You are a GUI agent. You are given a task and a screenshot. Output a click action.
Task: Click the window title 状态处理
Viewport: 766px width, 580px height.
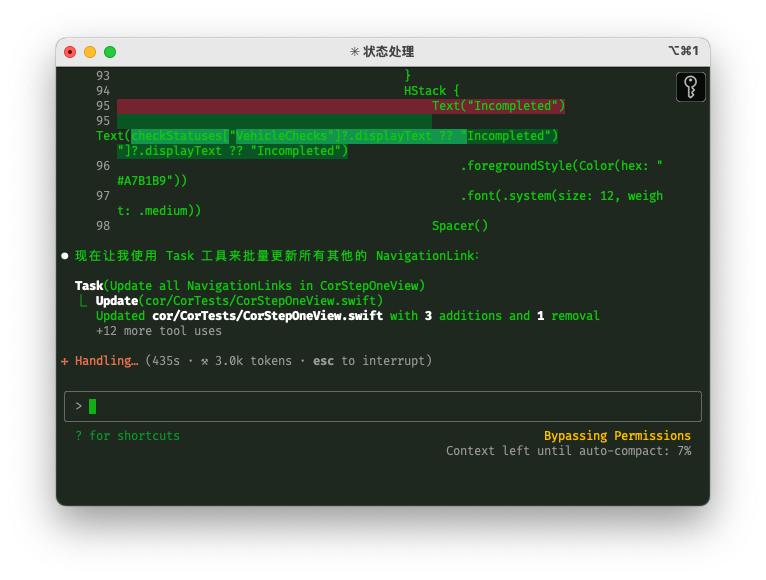388,51
